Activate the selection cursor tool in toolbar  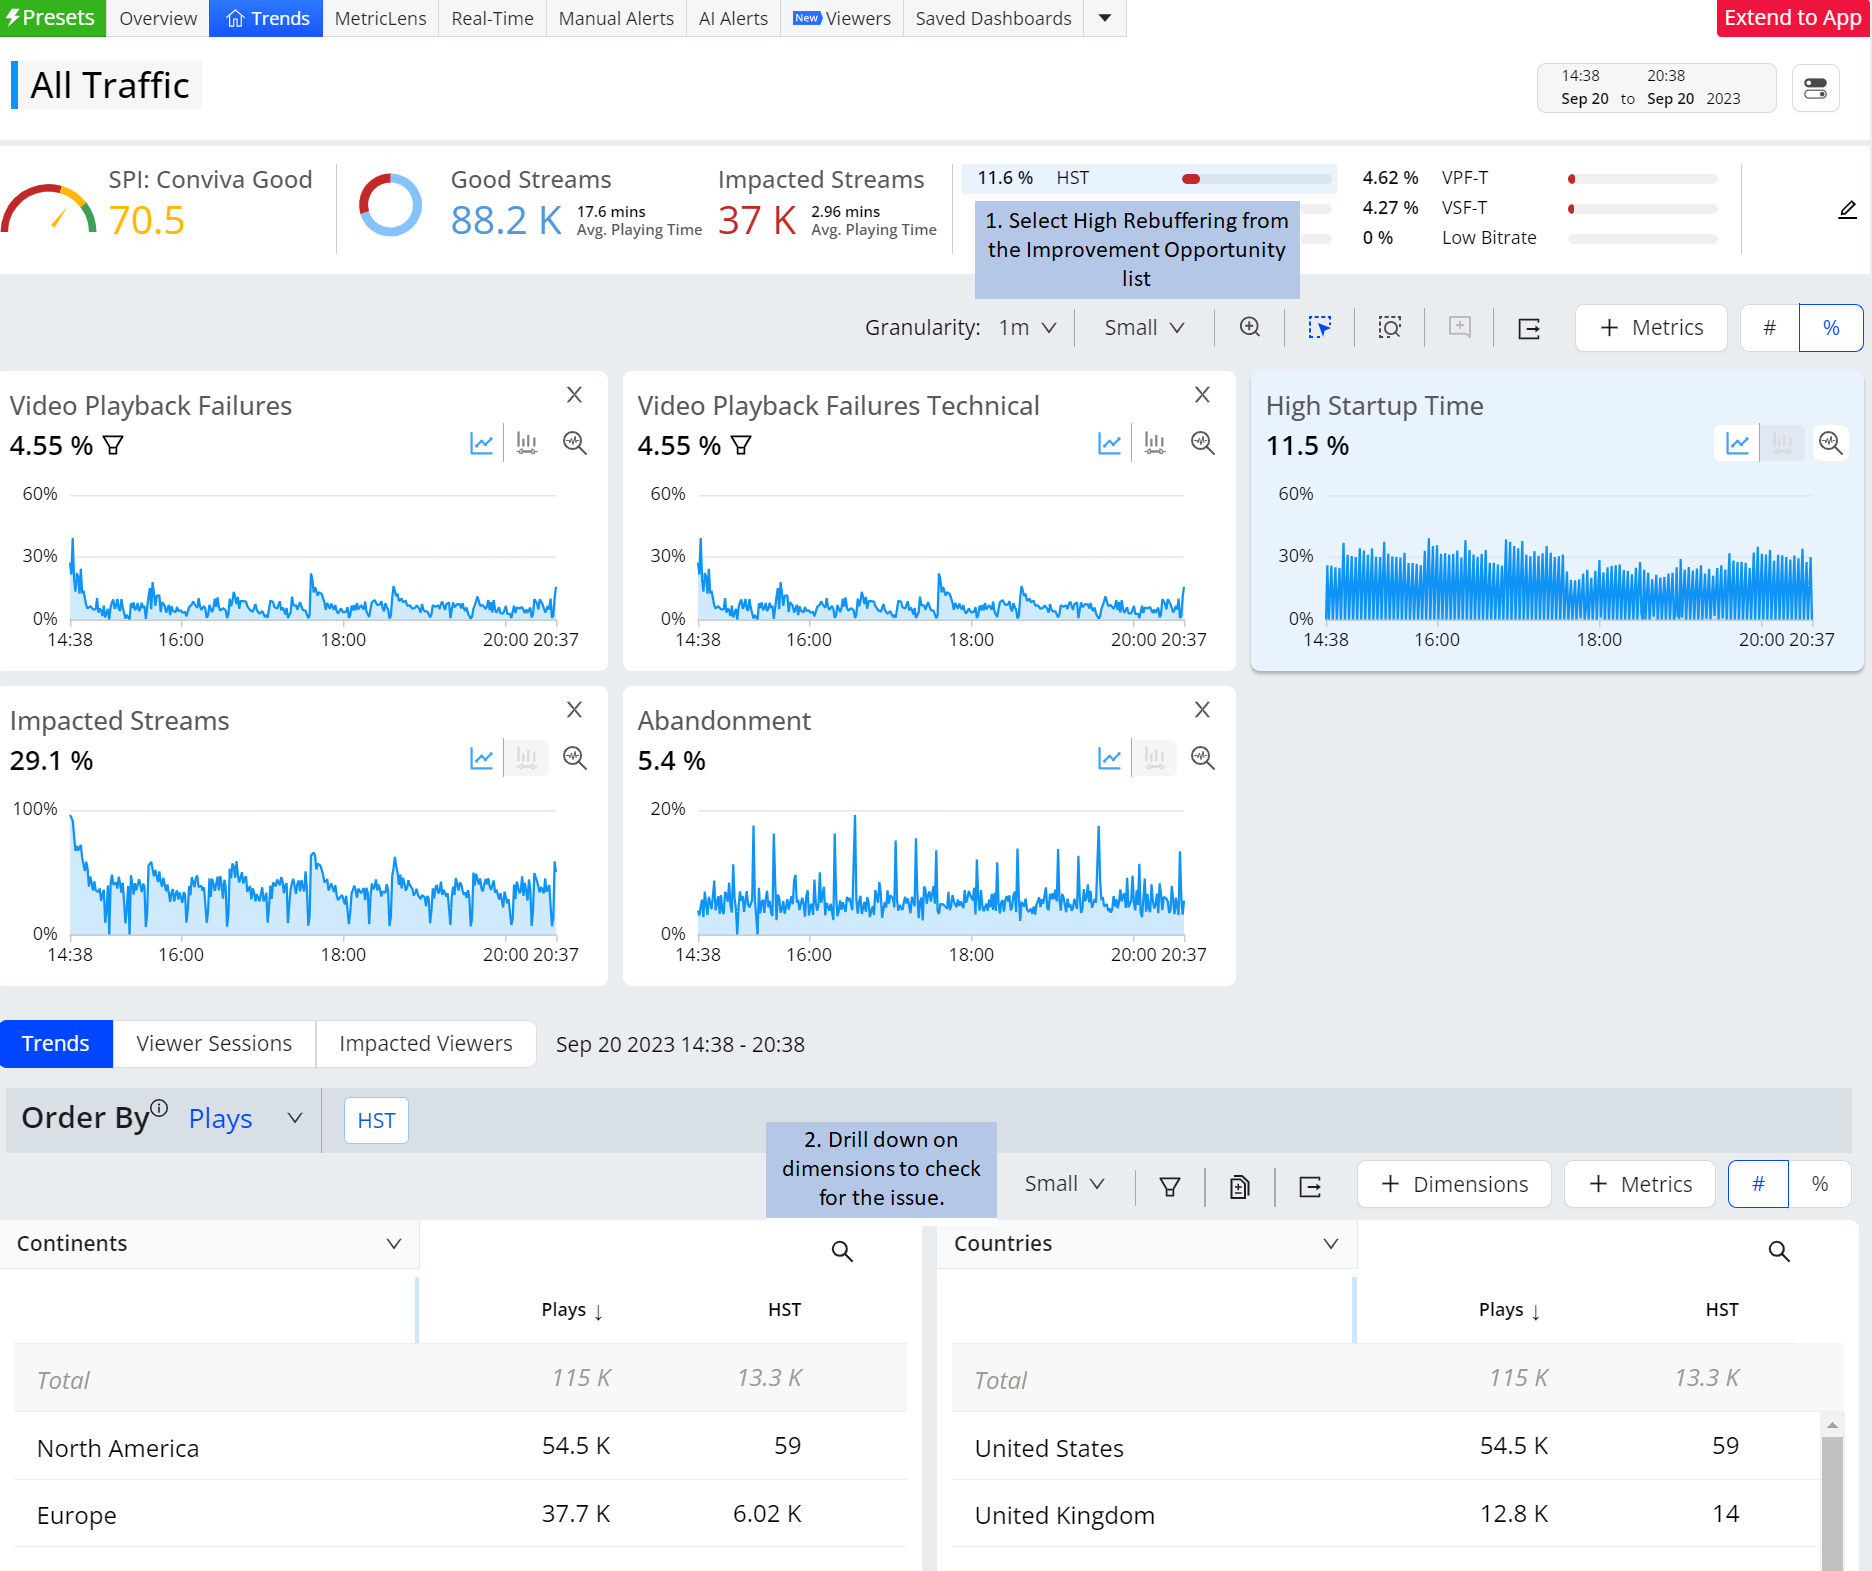[1320, 328]
